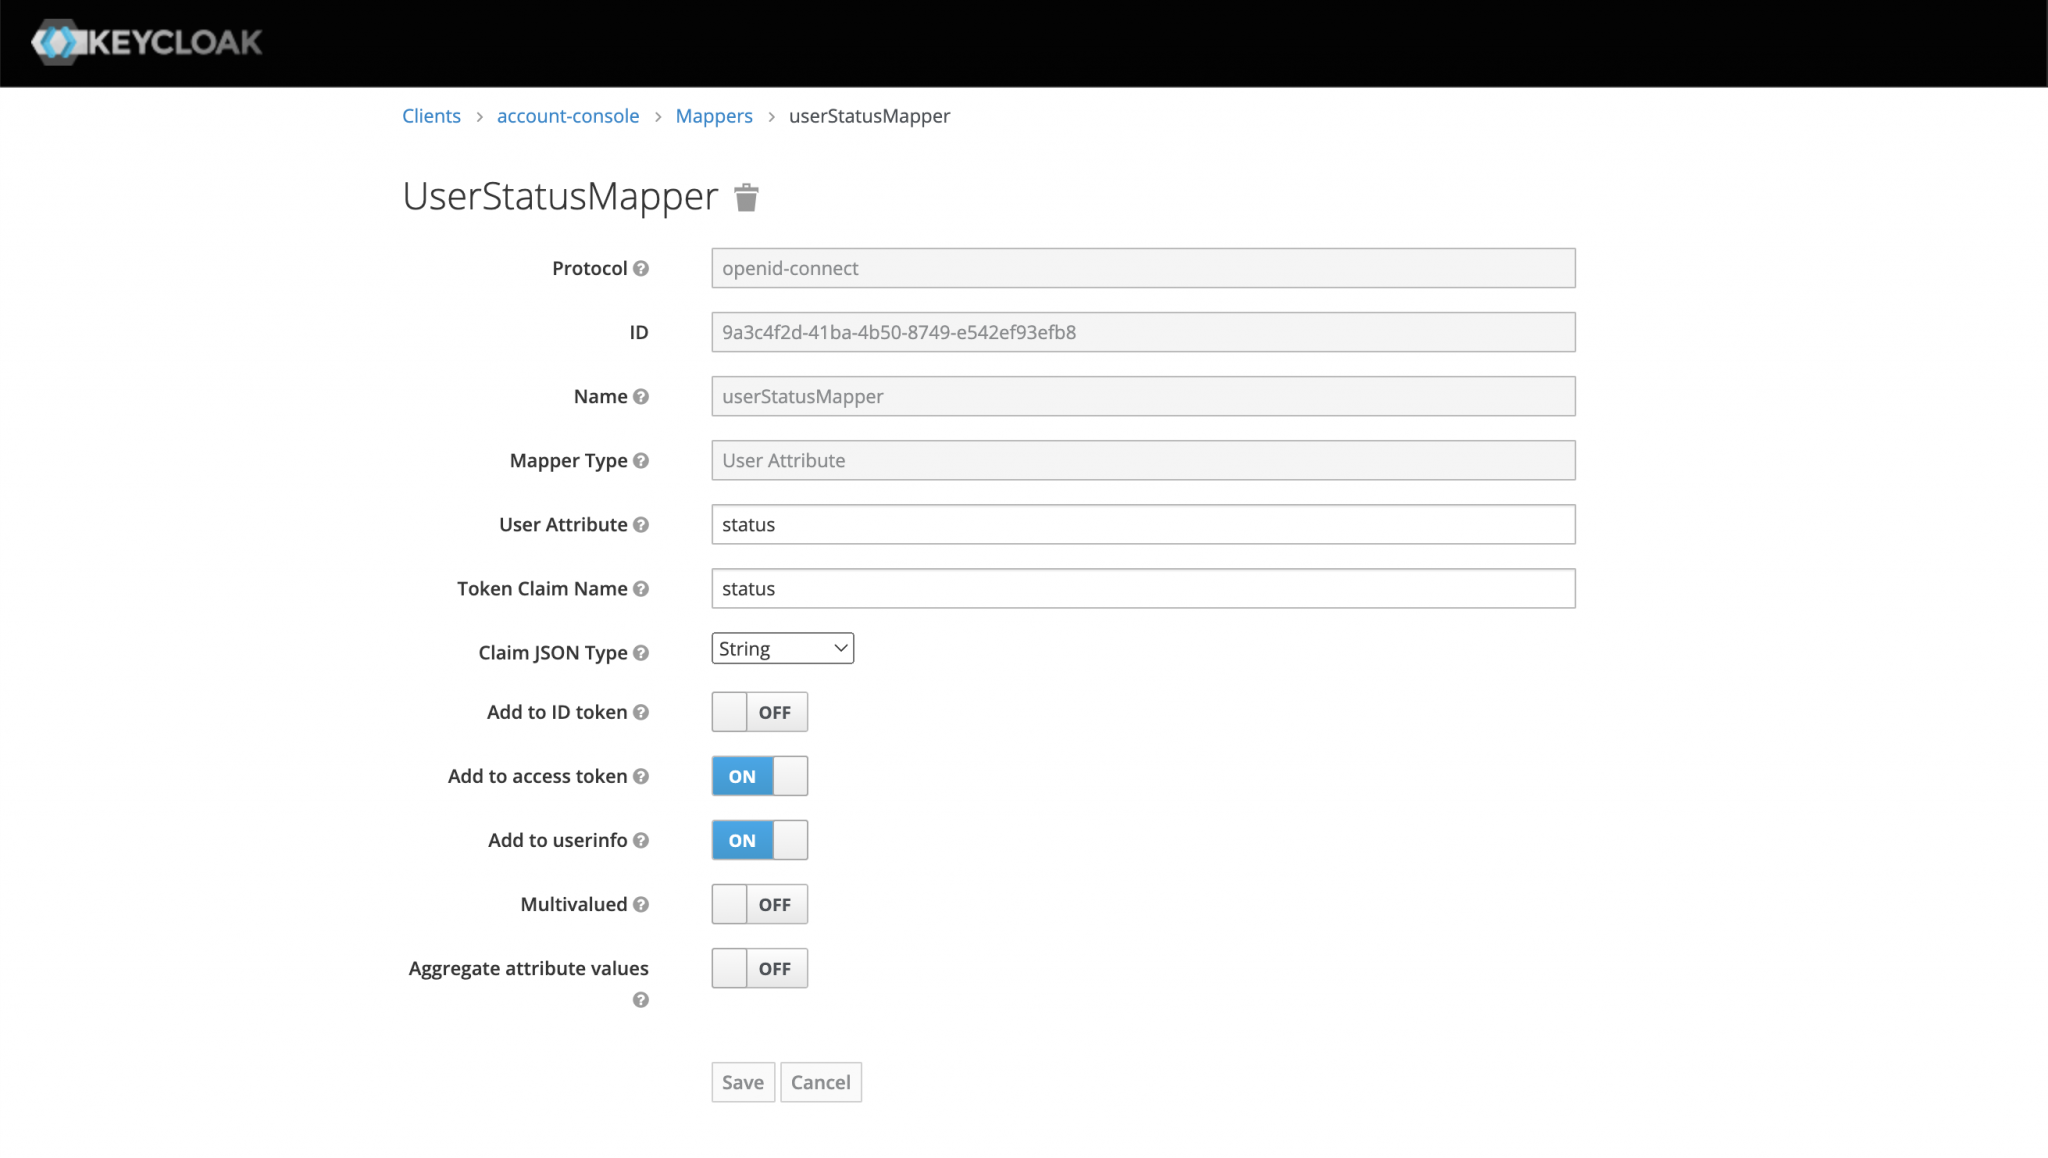The width and height of the screenshot is (2048, 1158).
Task: Click help icon beside Claim JSON Type
Action: coord(641,652)
